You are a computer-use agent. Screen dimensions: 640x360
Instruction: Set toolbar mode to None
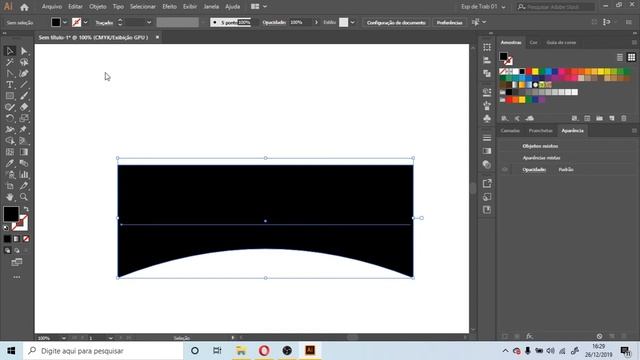click(26, 239)
